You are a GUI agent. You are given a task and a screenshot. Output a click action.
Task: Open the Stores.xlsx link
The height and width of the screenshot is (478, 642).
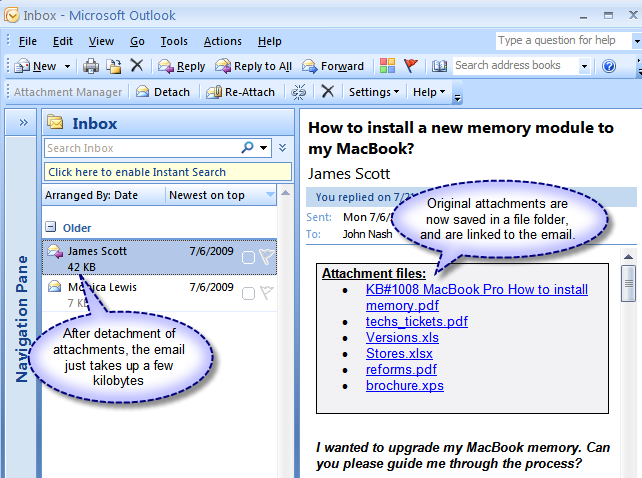tap(399, 353)
